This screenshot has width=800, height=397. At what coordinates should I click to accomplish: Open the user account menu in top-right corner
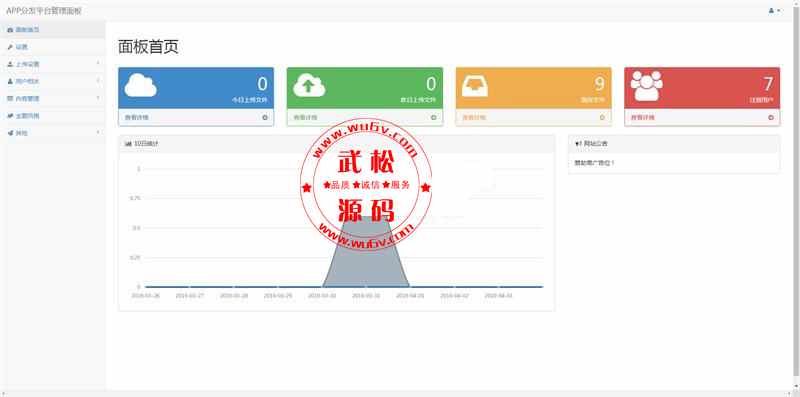click(x=774, y=10)
